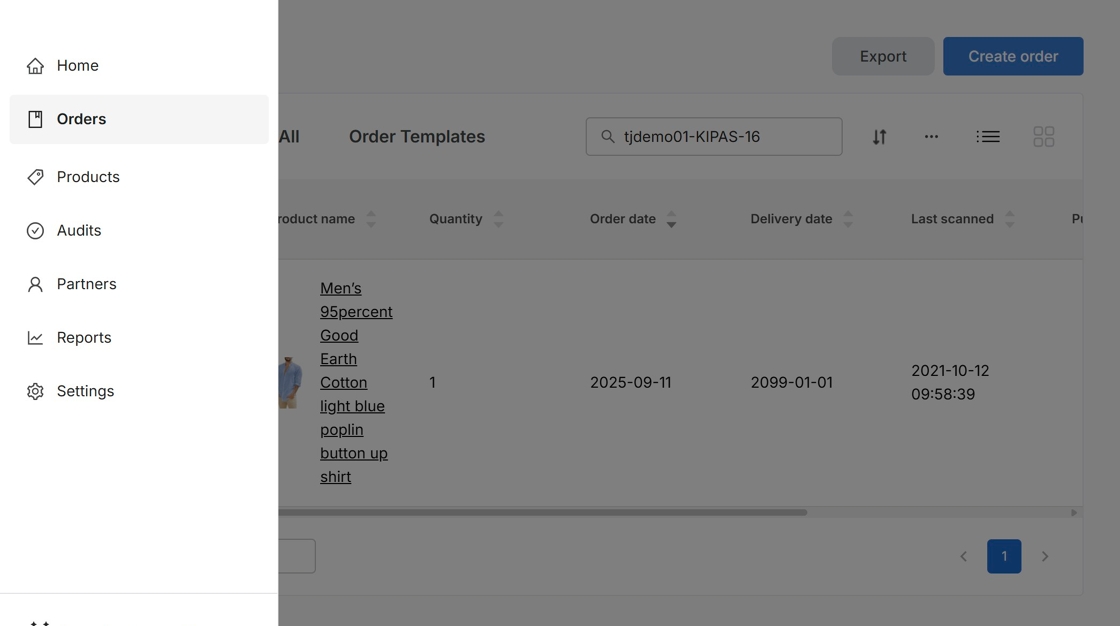
Task: Click the sort arrows toolbar icon
Action: pos(879,137)
